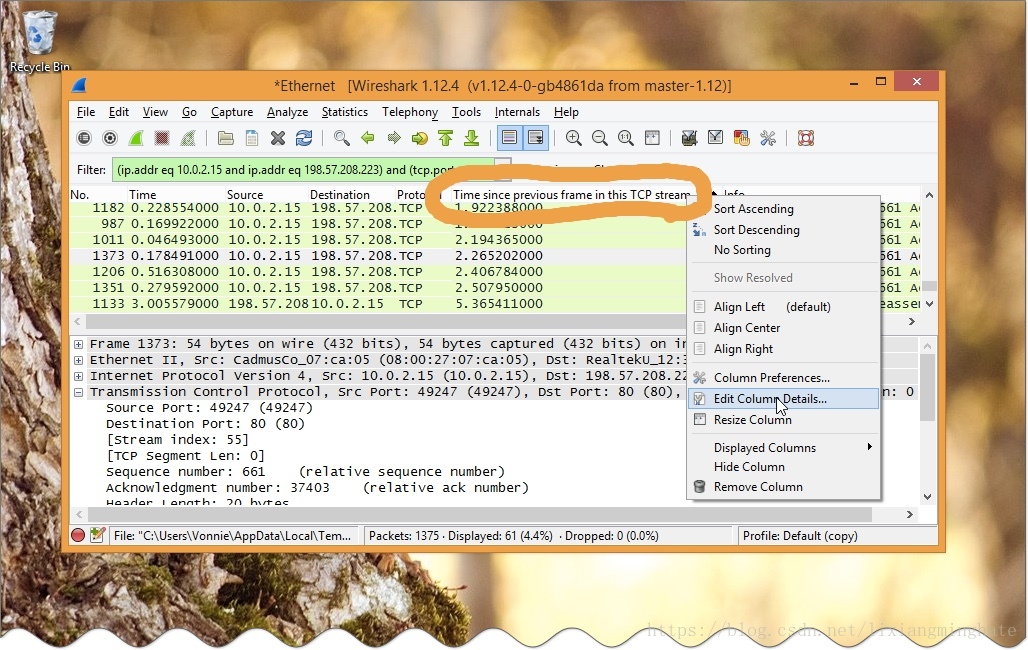Click the Time column header
Viewport: 1028px width, 650px height.
pyautogui.click(x=175, y=195)
